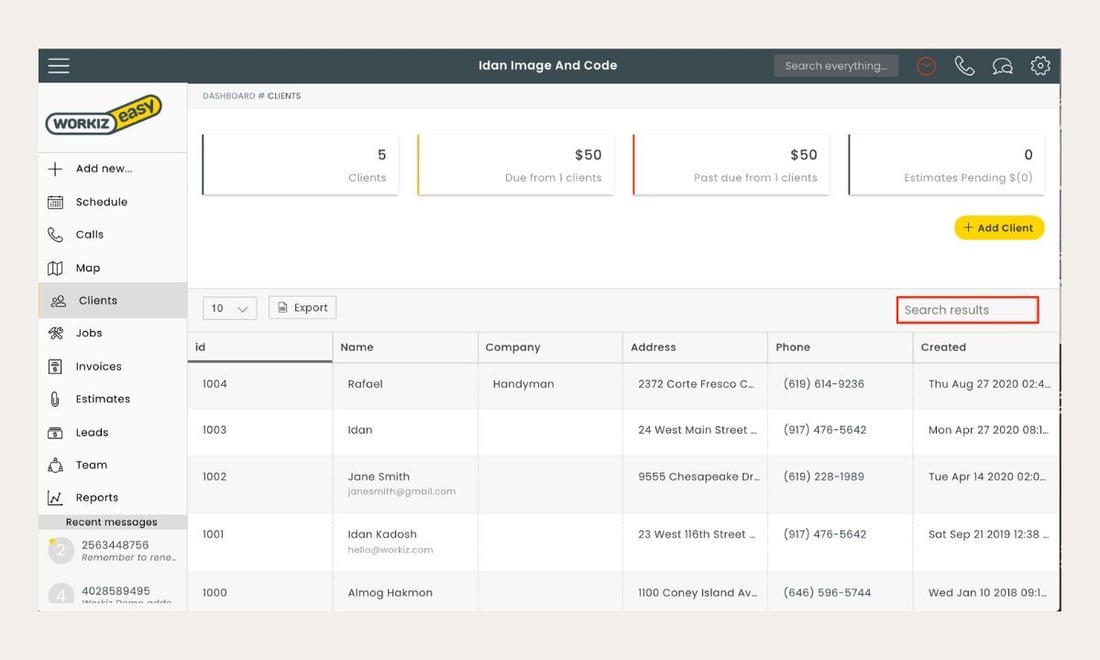Select client name Almog Hakmon
Viewport: 1100px width, 660px height.
390,593
